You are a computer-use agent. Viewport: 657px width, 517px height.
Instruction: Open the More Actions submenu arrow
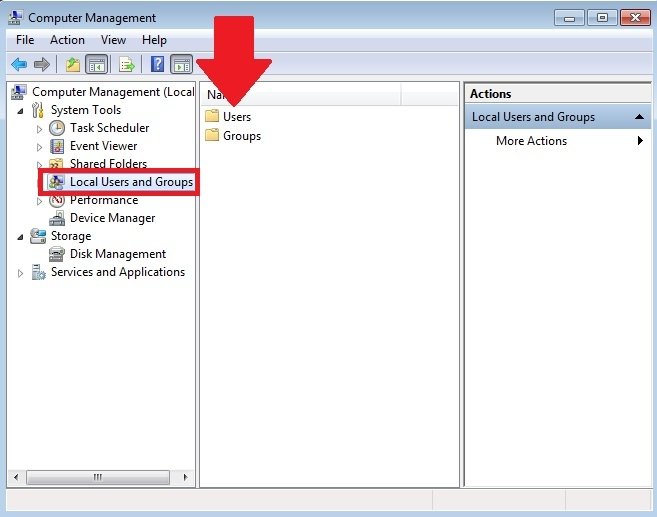point(640,140)
